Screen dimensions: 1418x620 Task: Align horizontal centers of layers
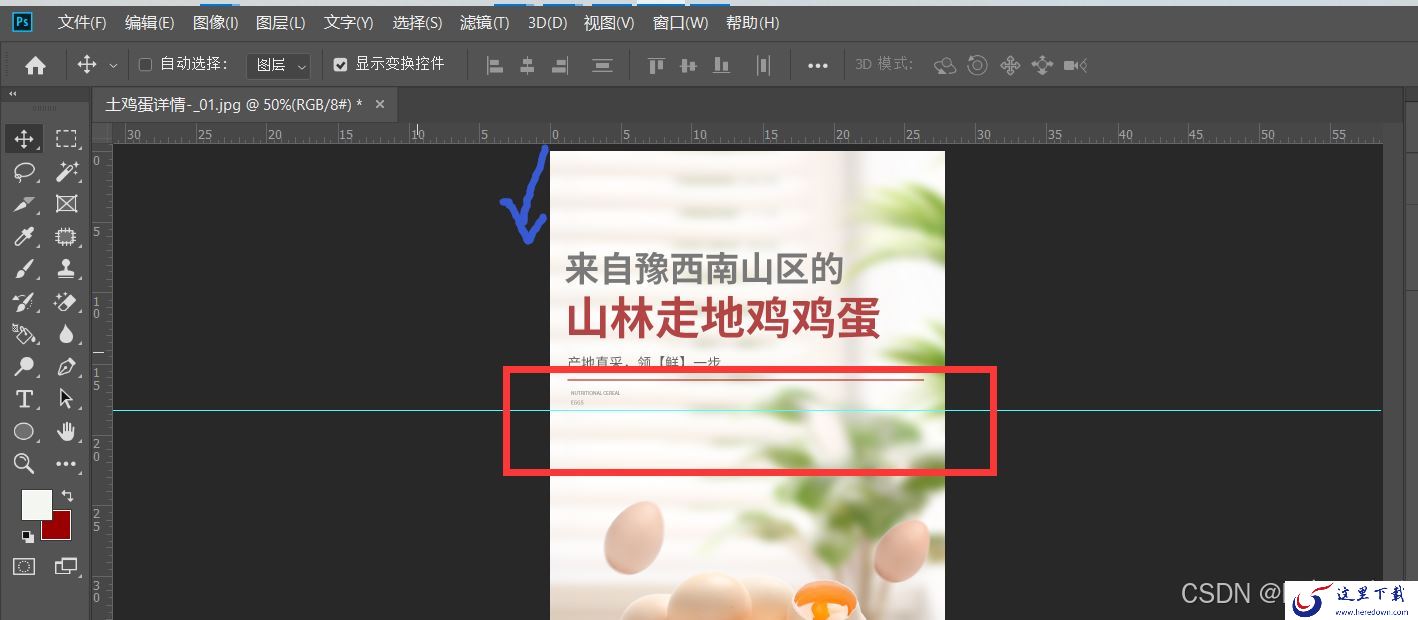point(527,65)
